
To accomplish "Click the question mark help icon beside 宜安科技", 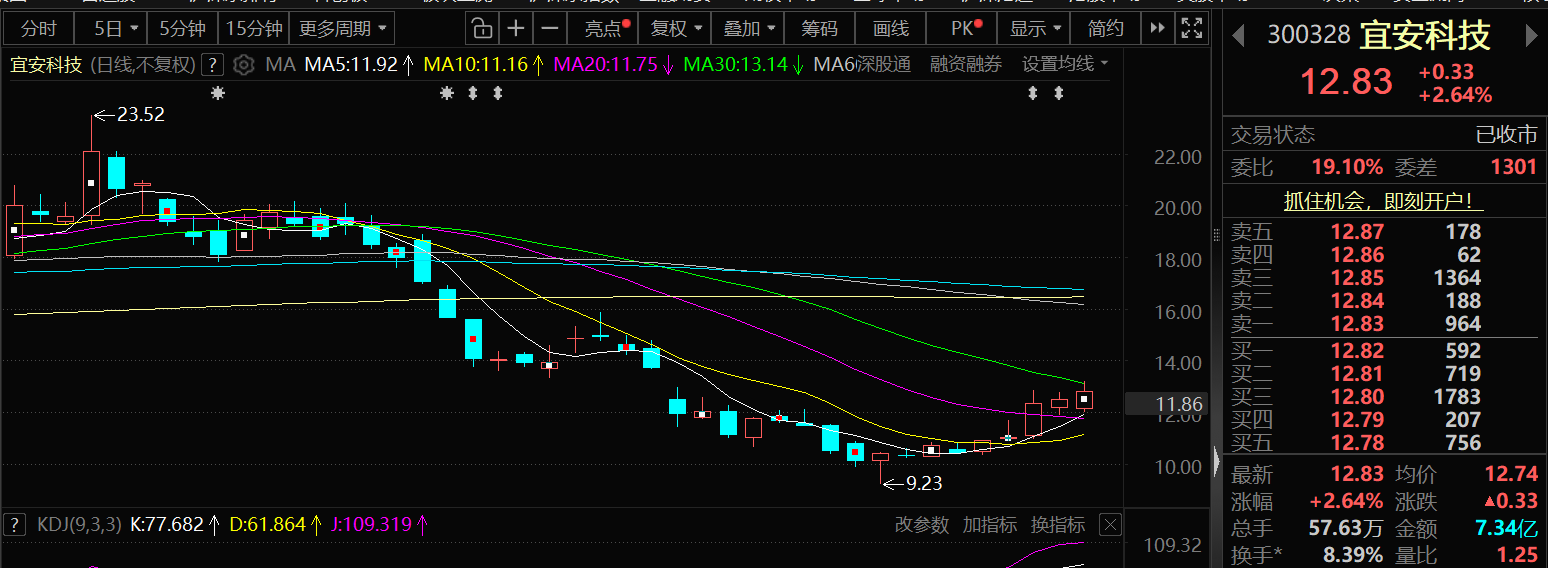I will pos(212,66).
